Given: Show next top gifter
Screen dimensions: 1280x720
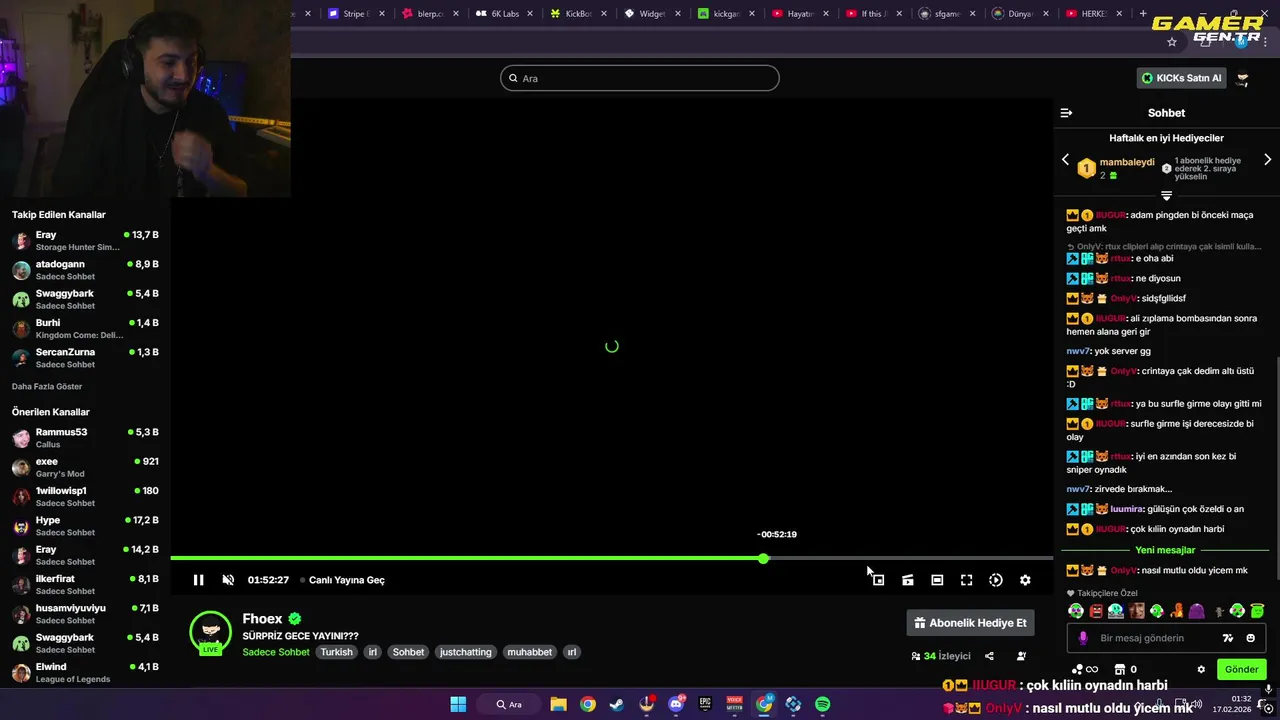Looking at the screenshot, I should 1267,160.
